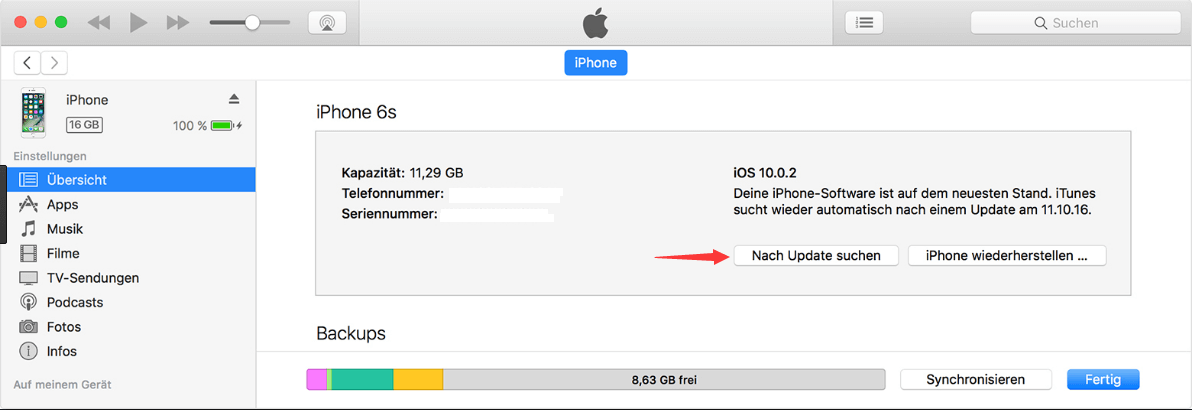Click the red close window button
The image size is (1192, 410).
(x=21, y=23)
